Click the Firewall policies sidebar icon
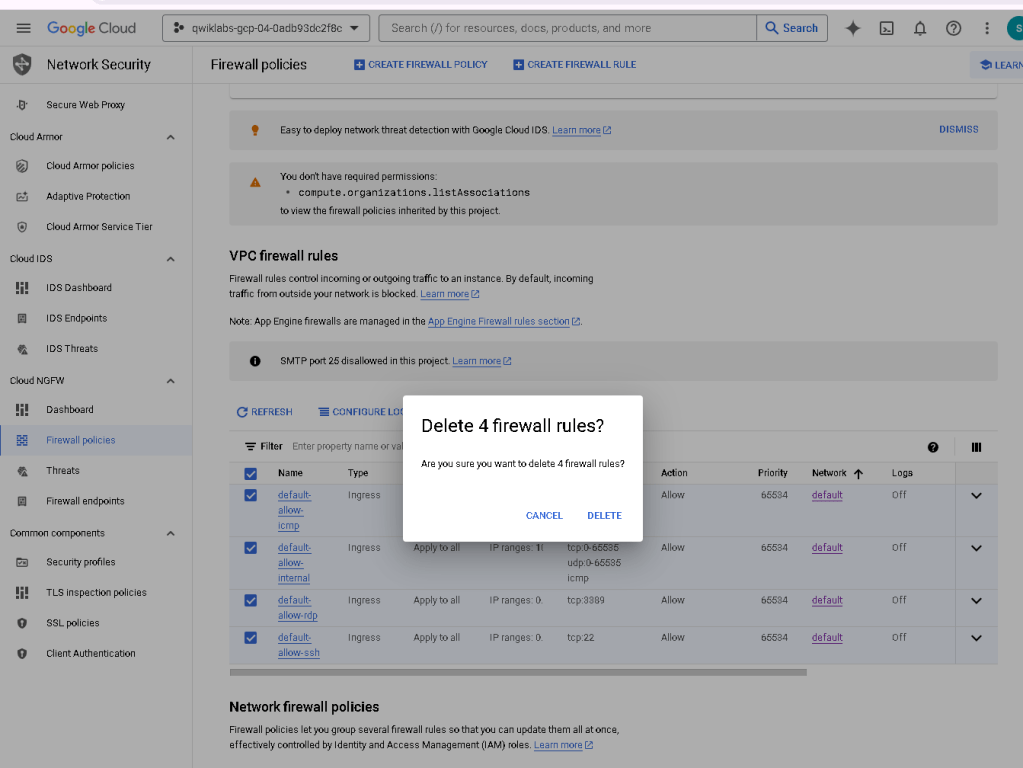The image size is (1023, 768). (22, 440)
